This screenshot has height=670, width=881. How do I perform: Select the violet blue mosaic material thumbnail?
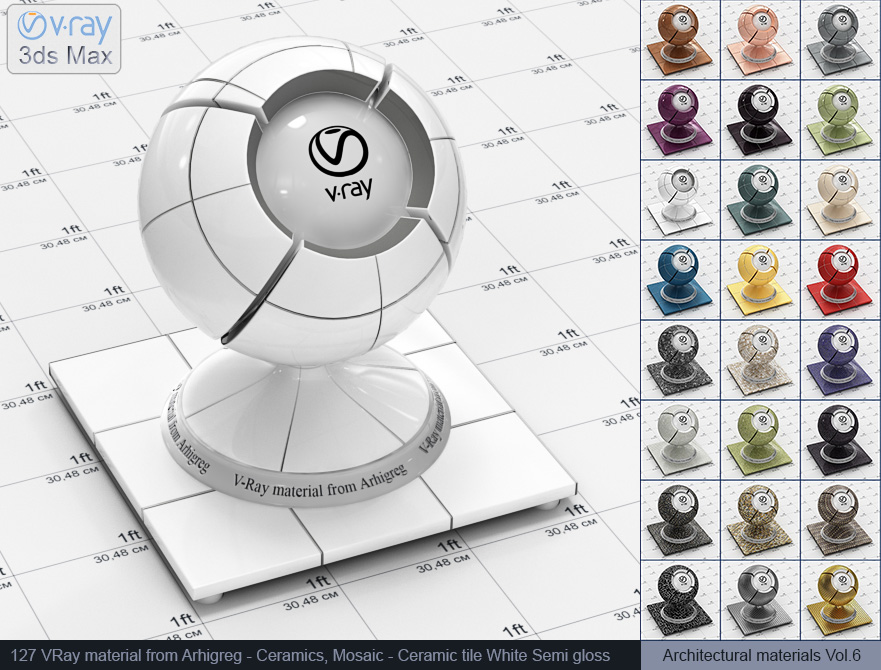841,360
